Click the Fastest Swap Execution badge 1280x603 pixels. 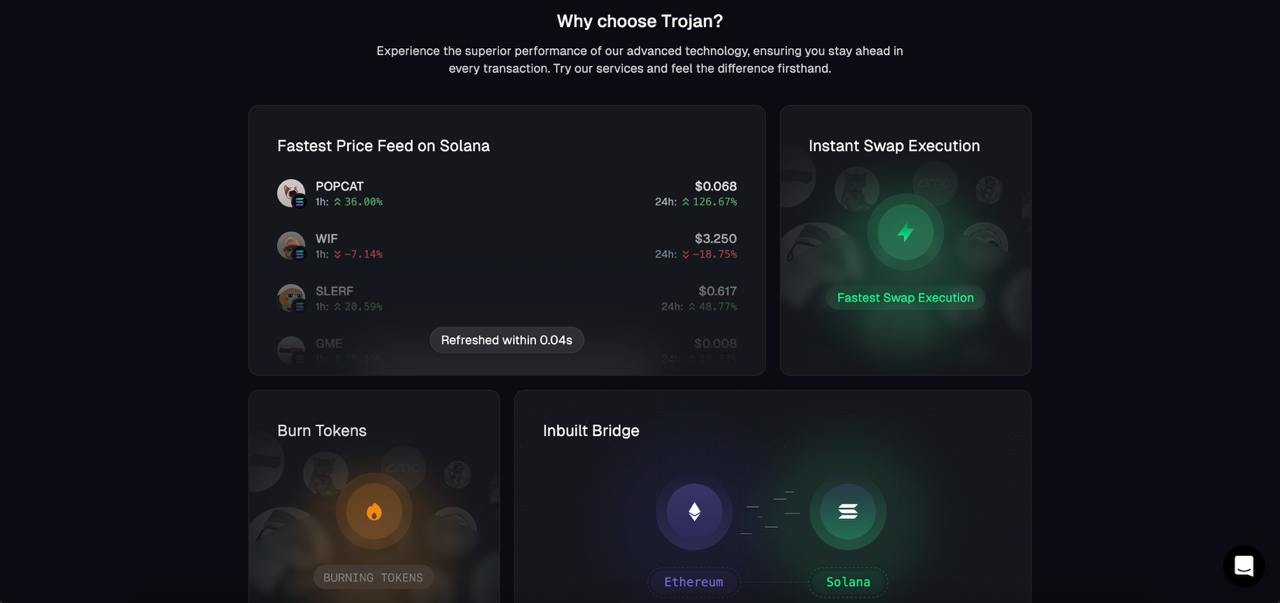[905, 298]
